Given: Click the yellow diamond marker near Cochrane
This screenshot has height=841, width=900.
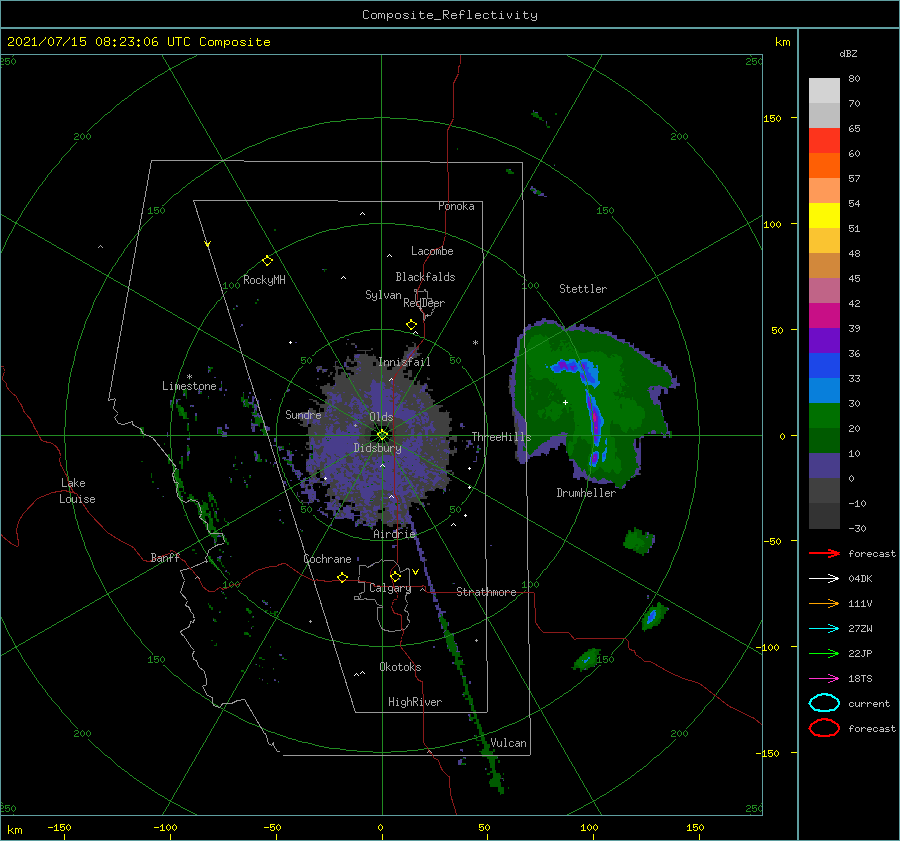Looking at the screenshot, I should [x=342, y=577].
